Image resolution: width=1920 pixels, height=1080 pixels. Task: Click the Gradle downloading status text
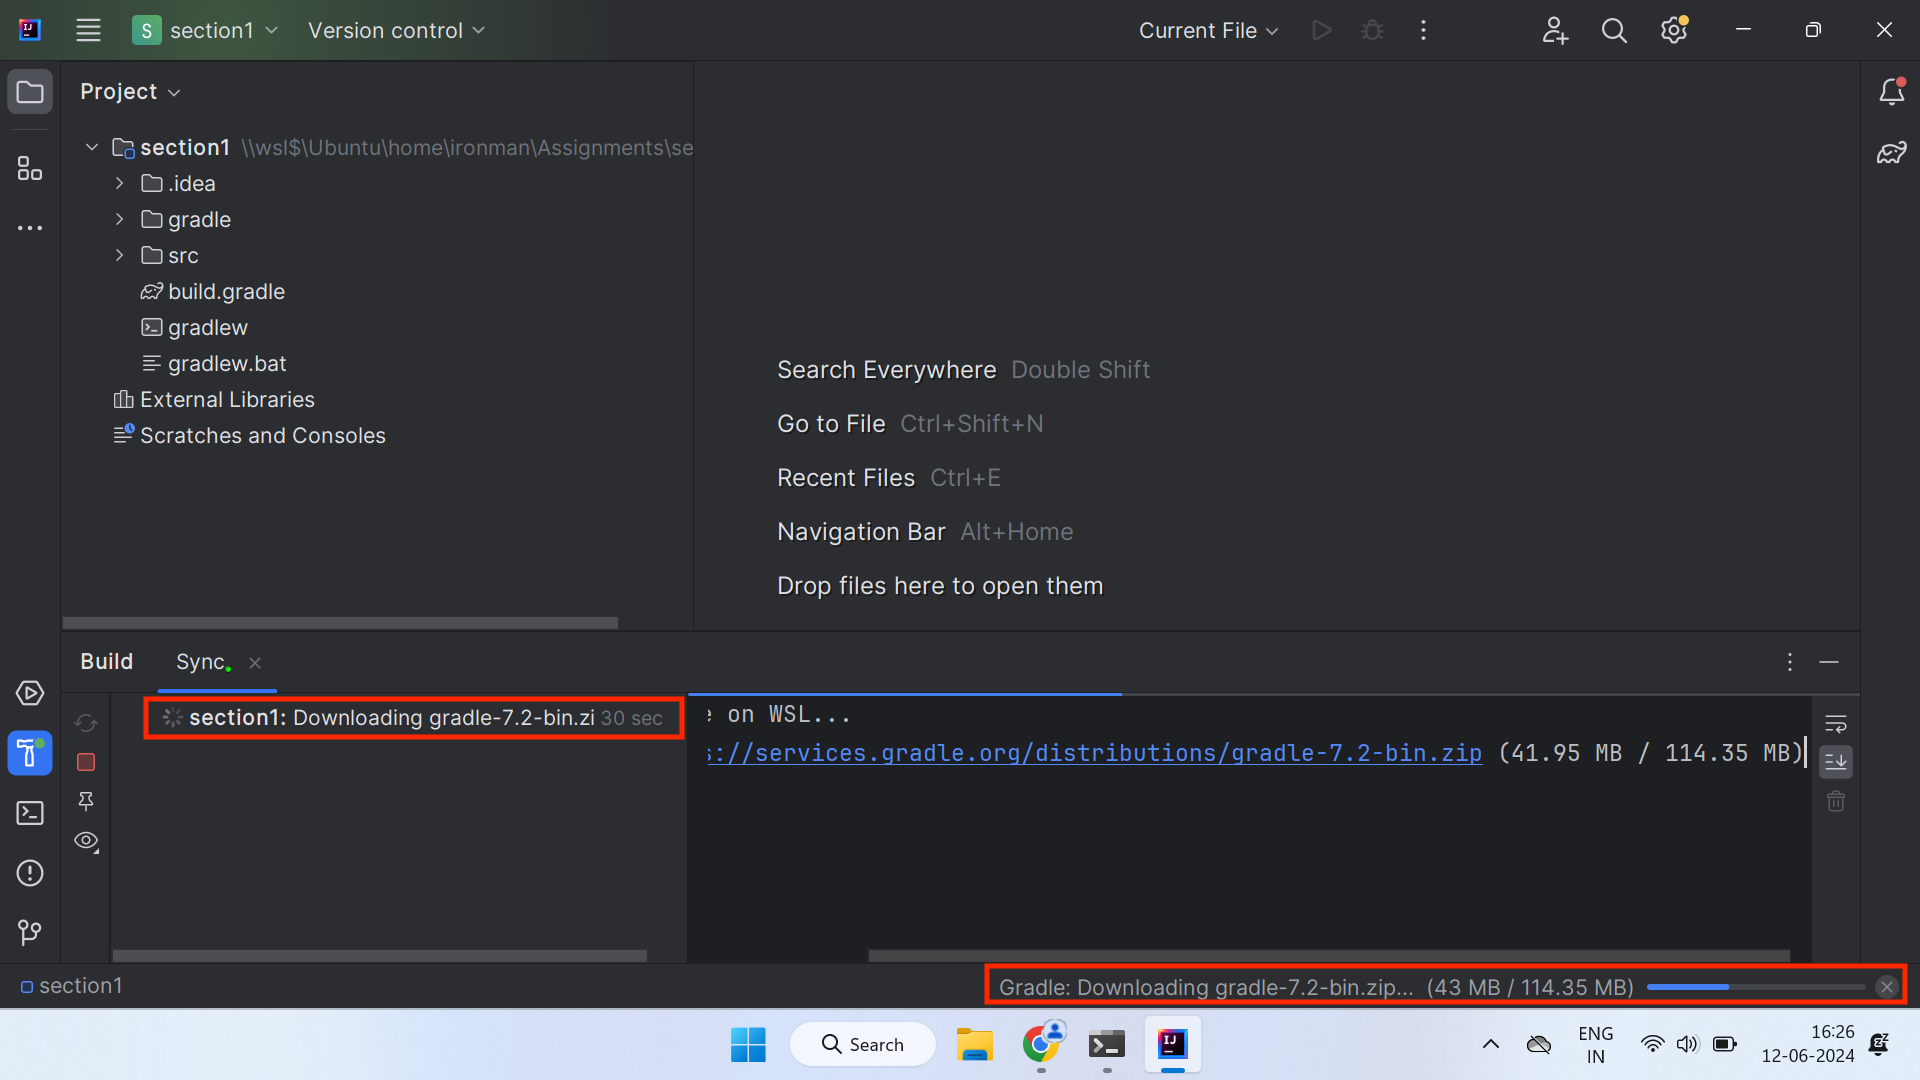tap(1316, 987)
